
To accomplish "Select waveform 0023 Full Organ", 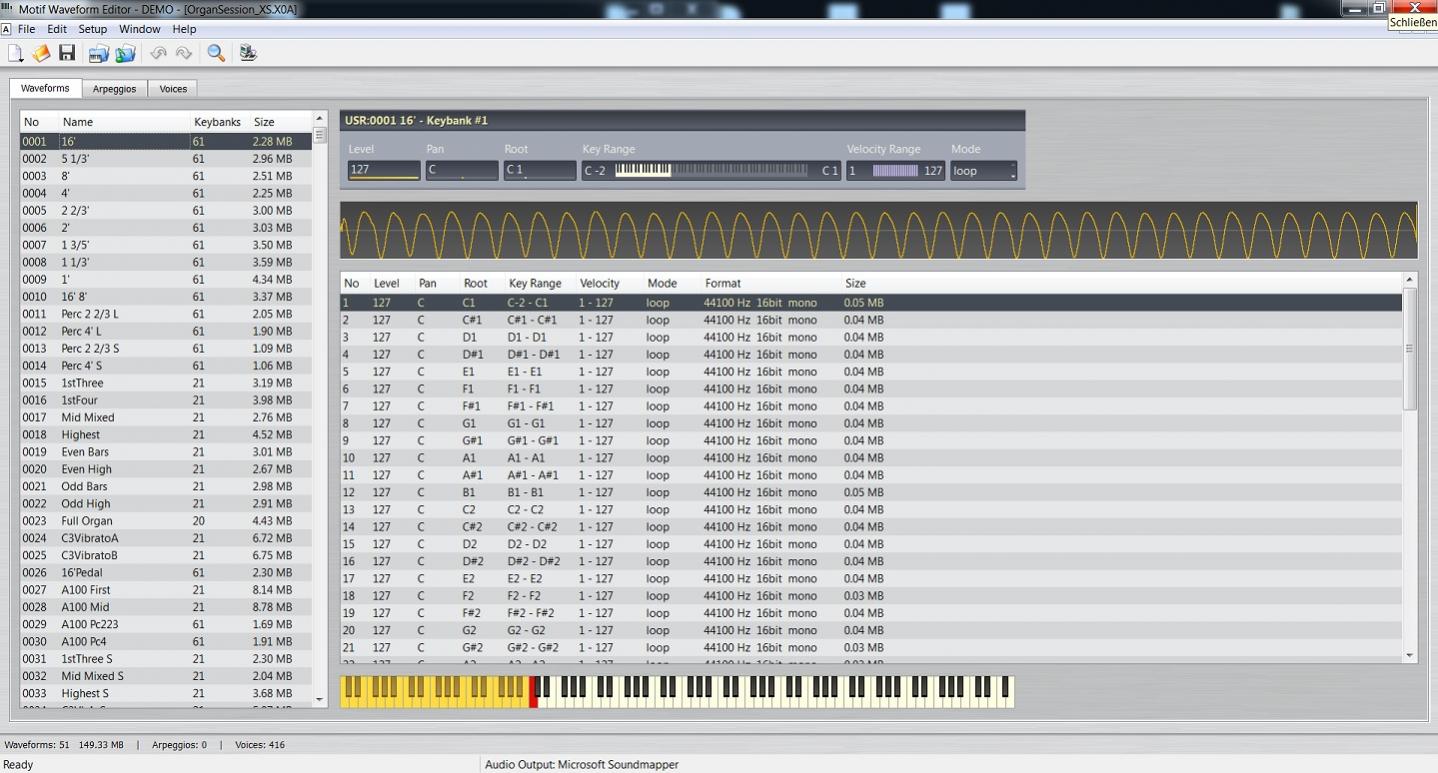I will (x=166, y=521).
